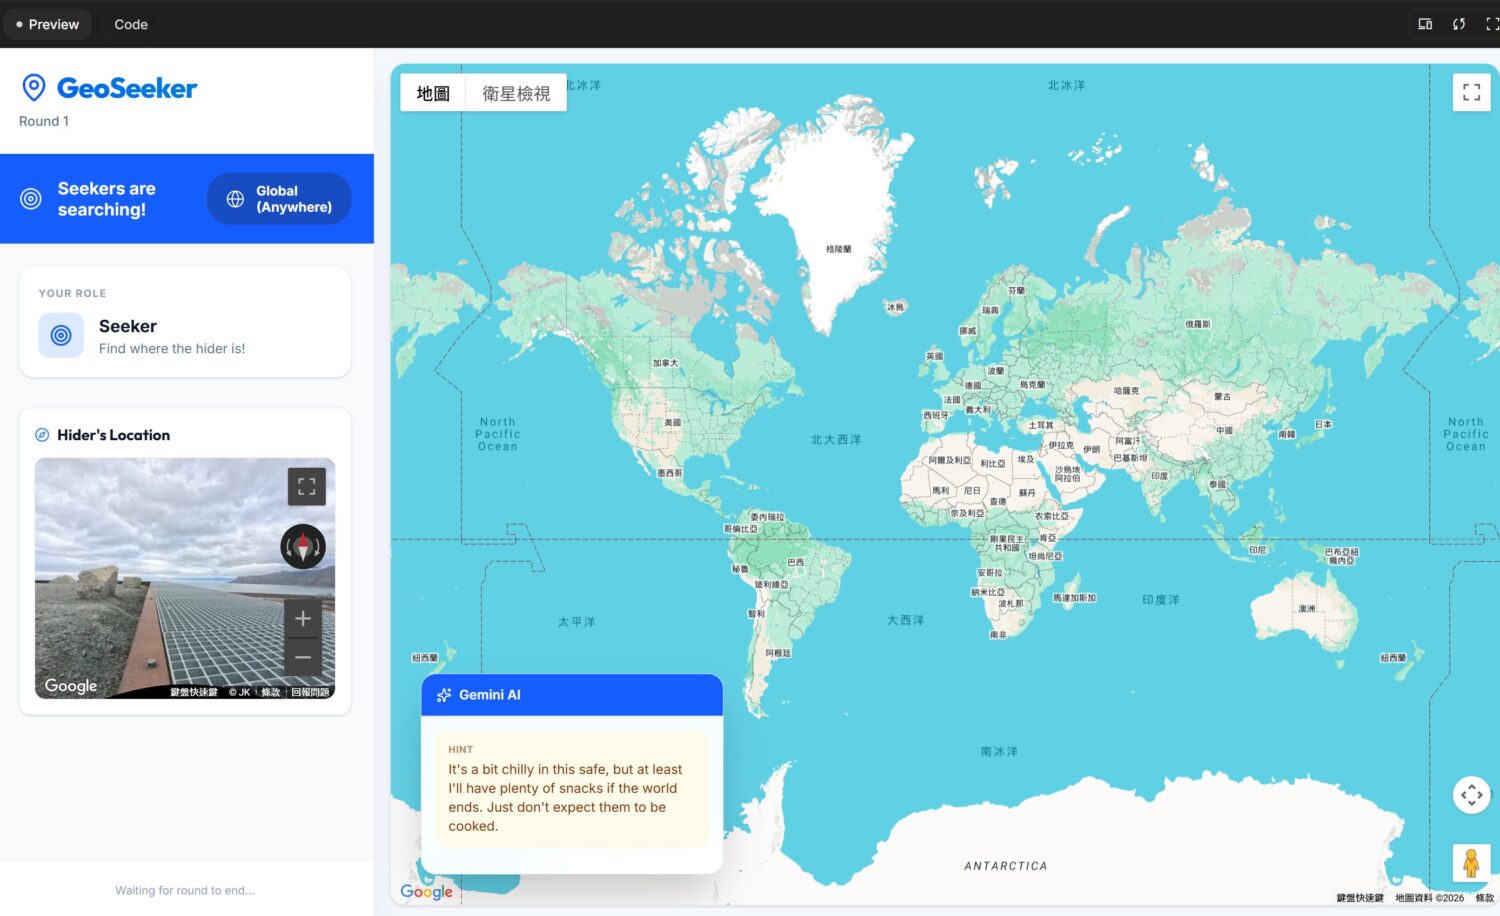Zoom in on the Street View image
Viewport: 1500px width, 916px height.
pos(303,619)
